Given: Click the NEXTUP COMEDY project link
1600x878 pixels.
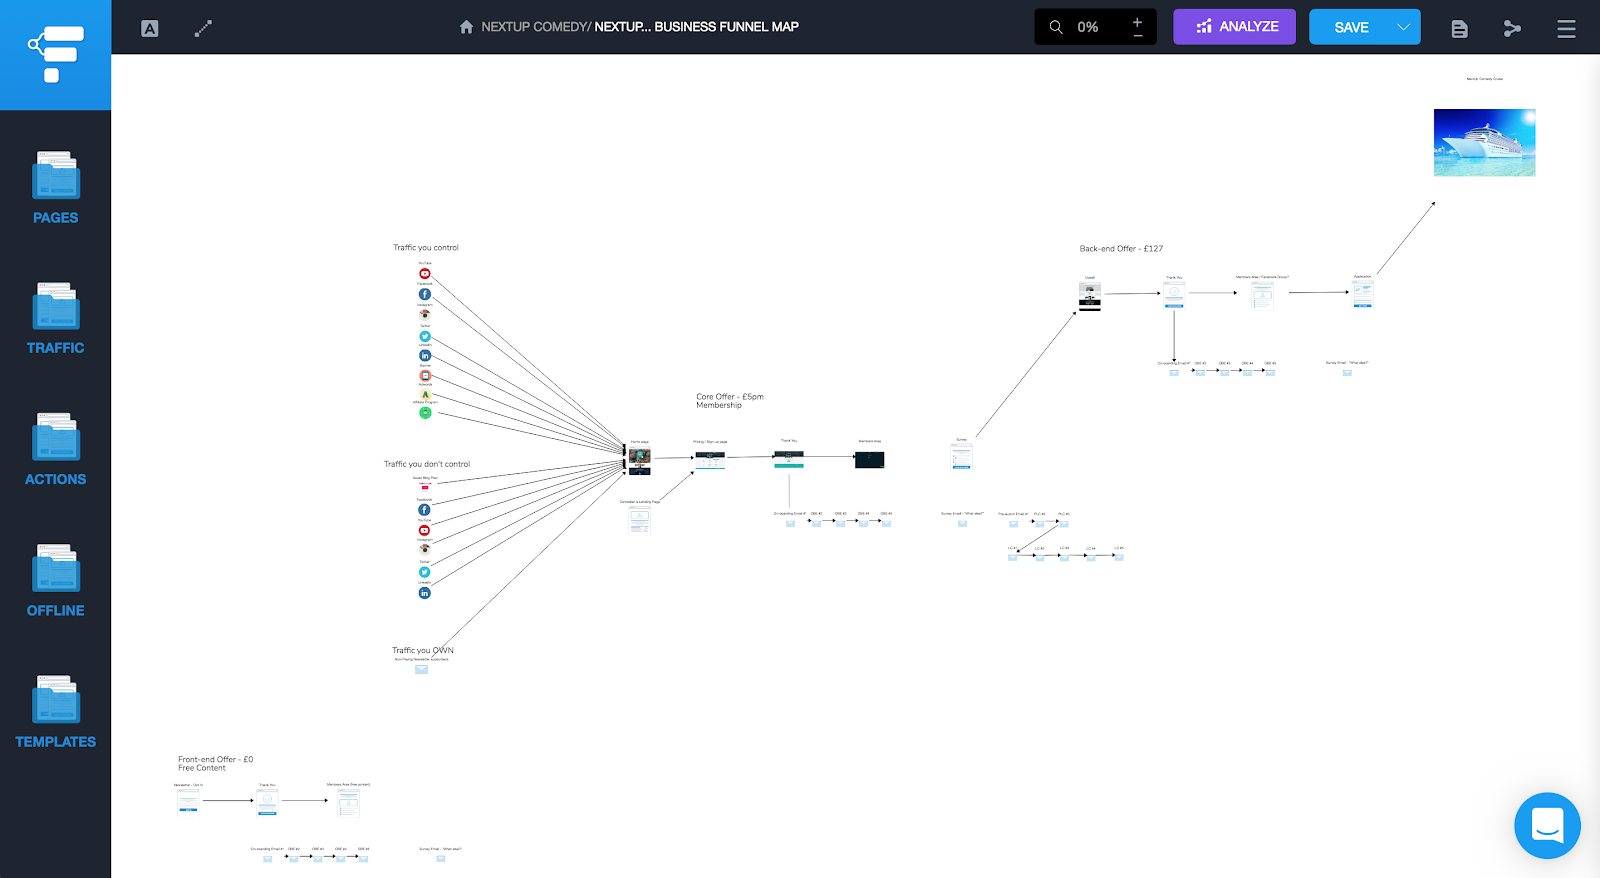Looking at the screenshot, I should click(535, 27).
